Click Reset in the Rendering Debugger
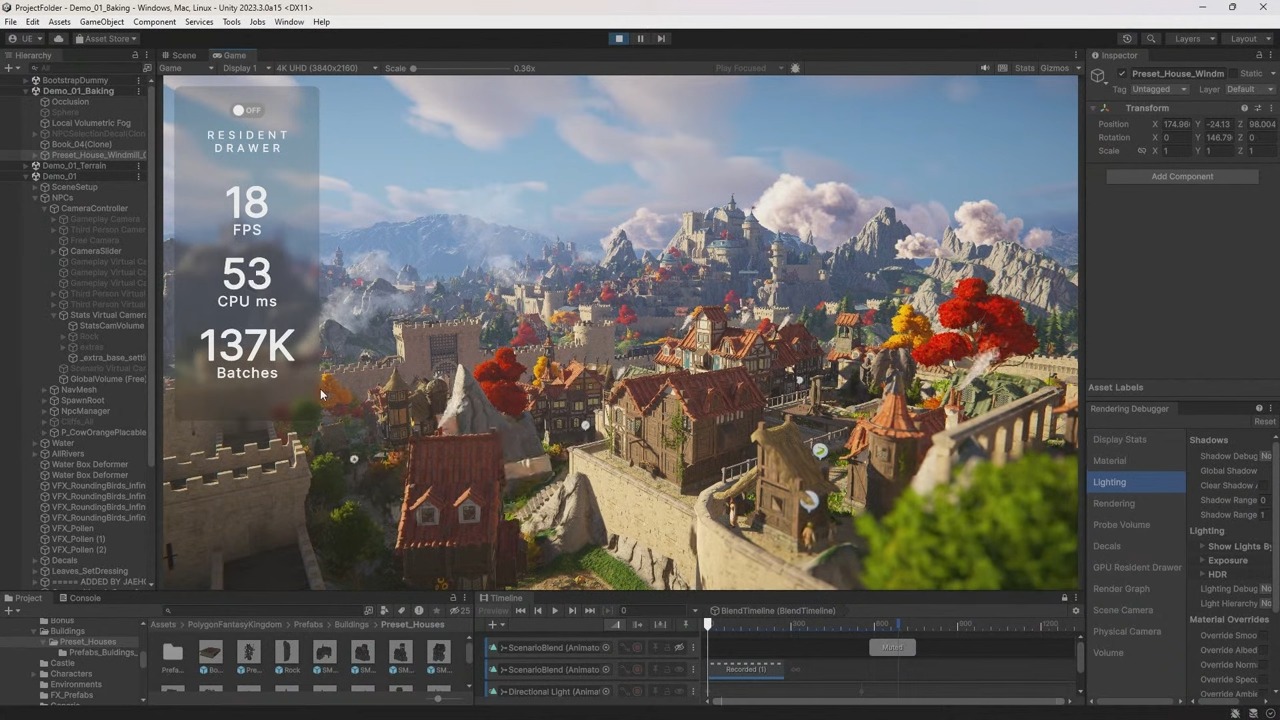The width and height of the screenshot is (1280, 720). pos(1264,421)
